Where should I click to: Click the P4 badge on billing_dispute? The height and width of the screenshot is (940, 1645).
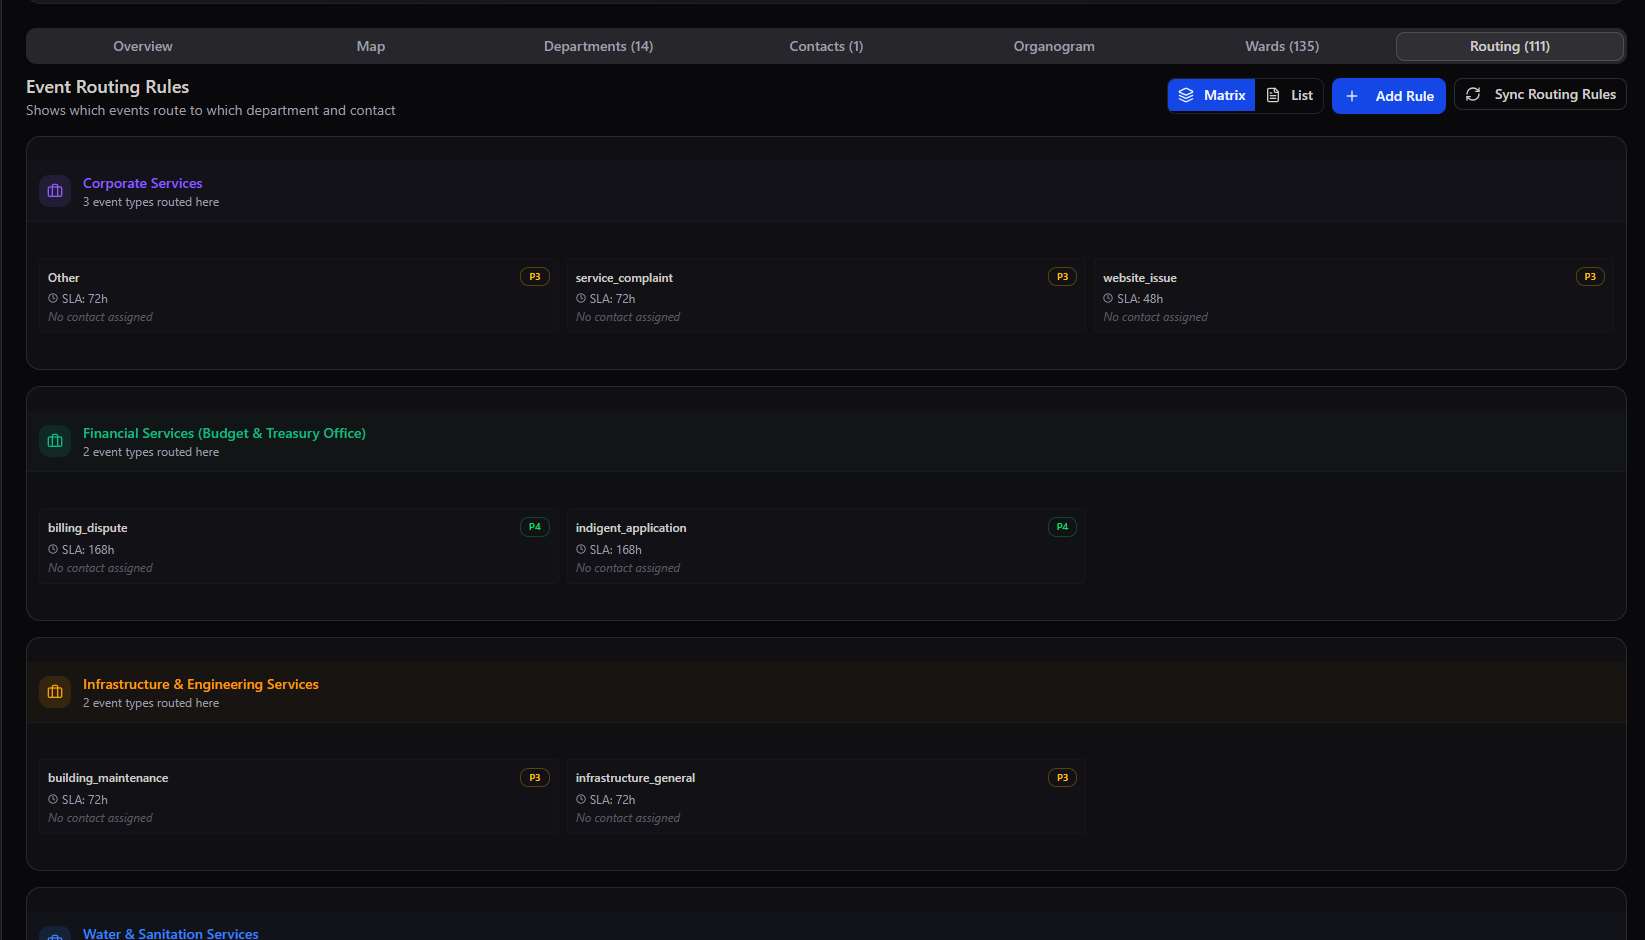click(535, 527)
